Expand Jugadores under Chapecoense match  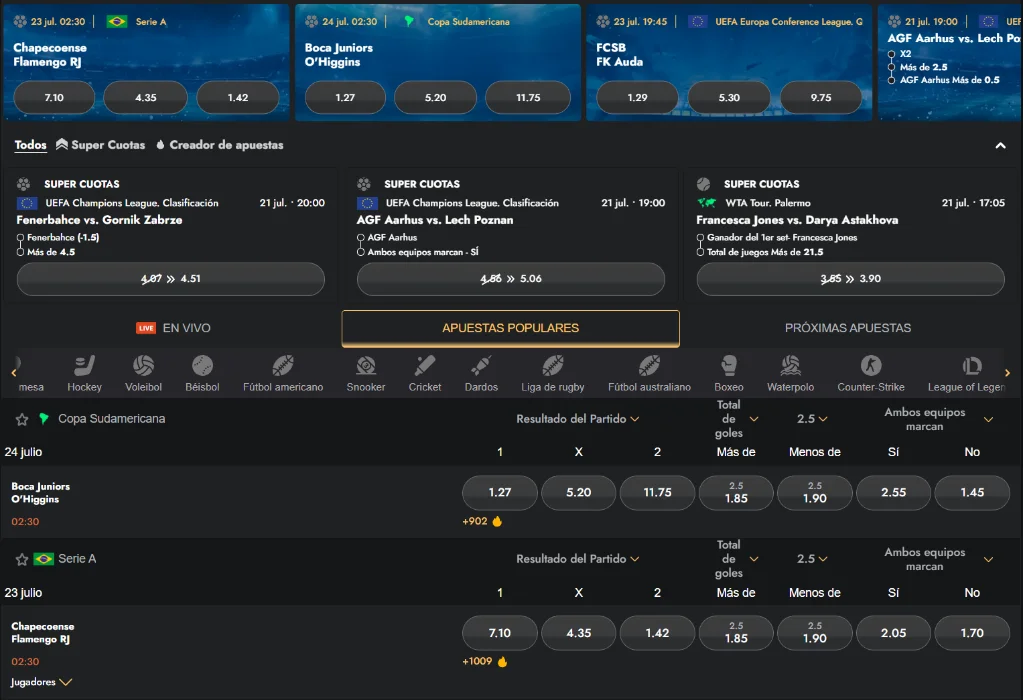coord(41,682)
